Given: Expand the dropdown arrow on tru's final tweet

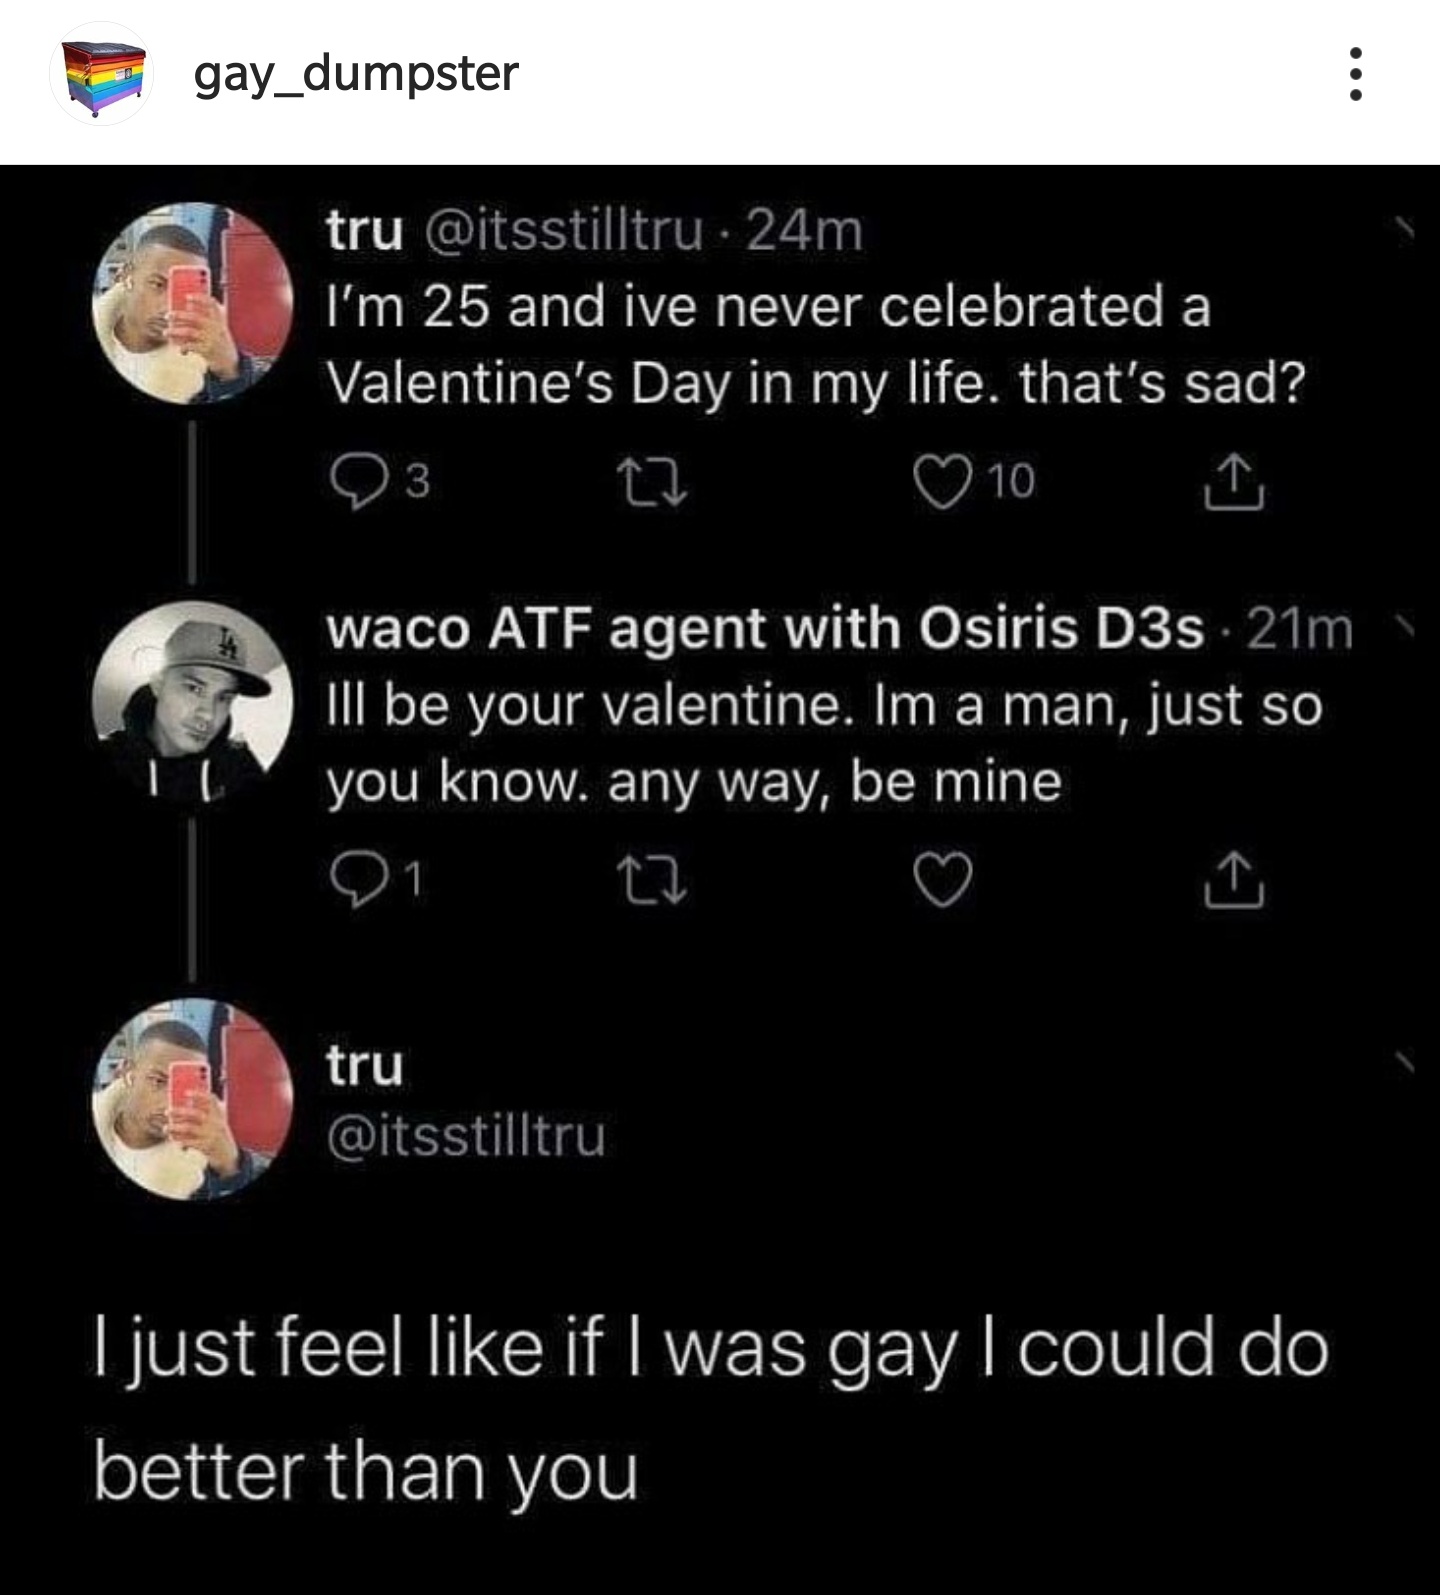Looking at the screenshot, I should tap(1408, 1062).
